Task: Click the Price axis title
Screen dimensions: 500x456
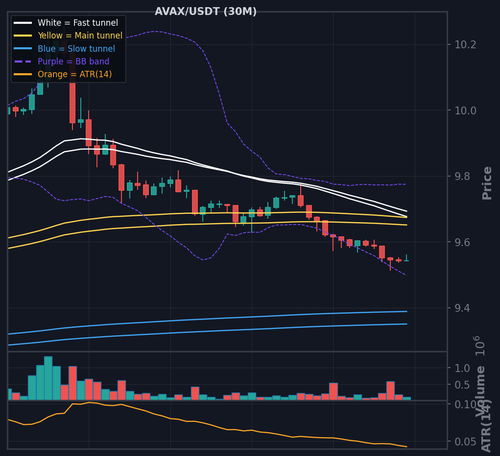Action: click(x=487, y=183)
